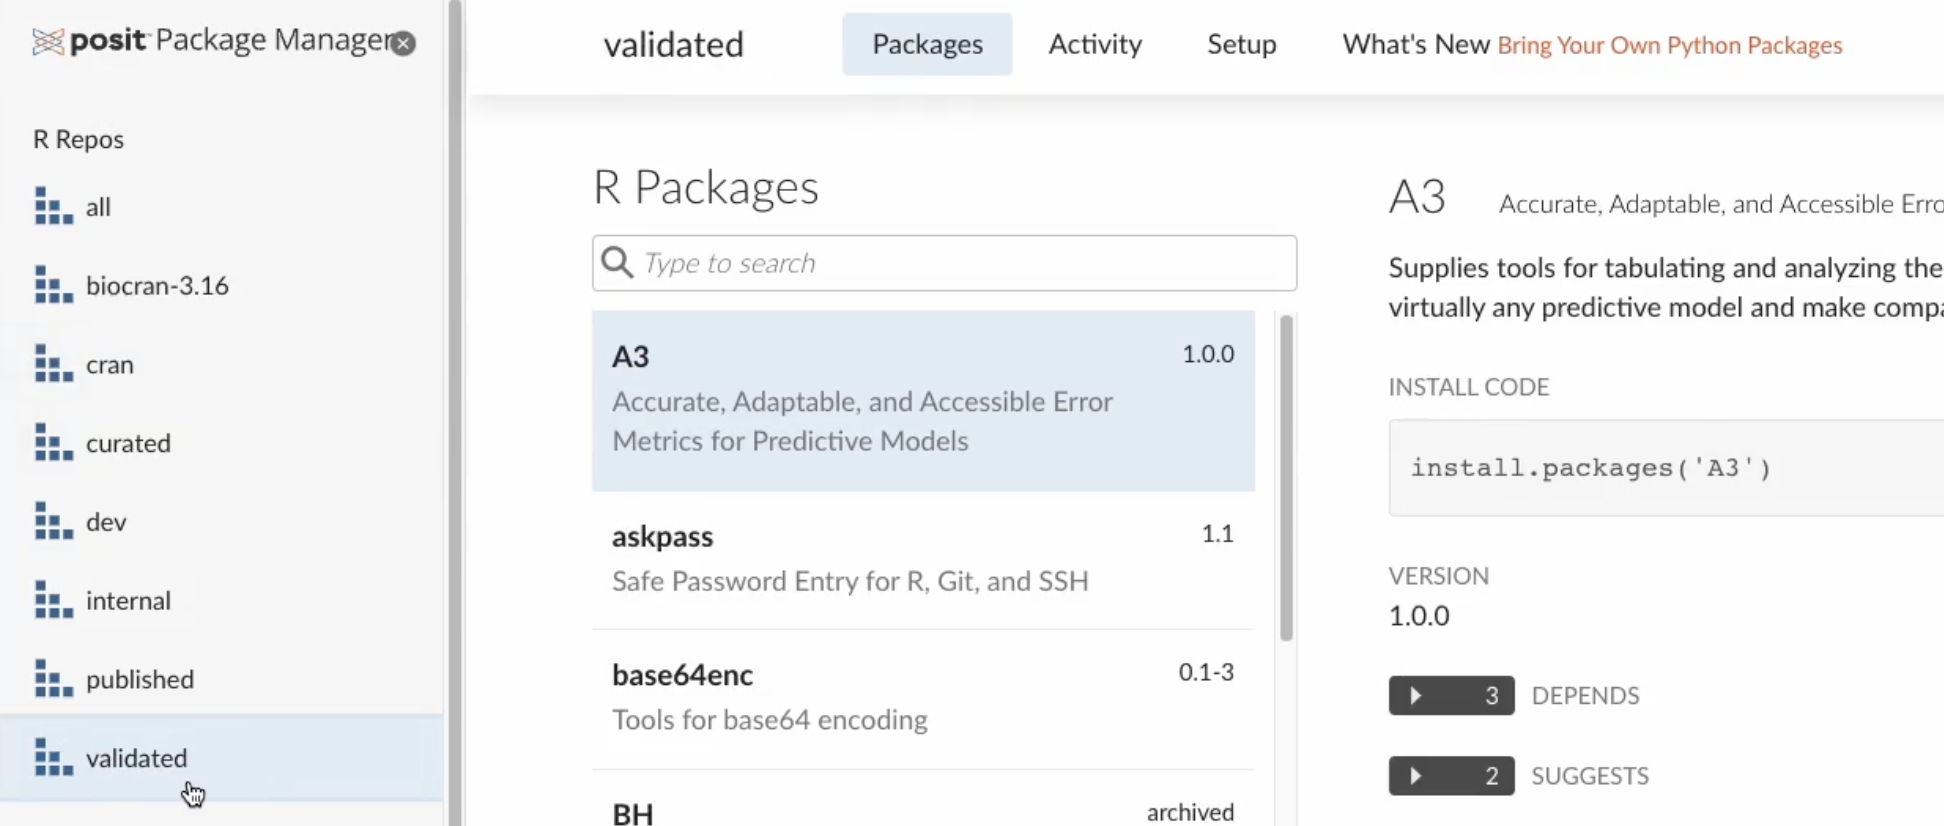Switch to the Activity tab
Viewport: 1944px width, 826px height.
click(1094, 44)
